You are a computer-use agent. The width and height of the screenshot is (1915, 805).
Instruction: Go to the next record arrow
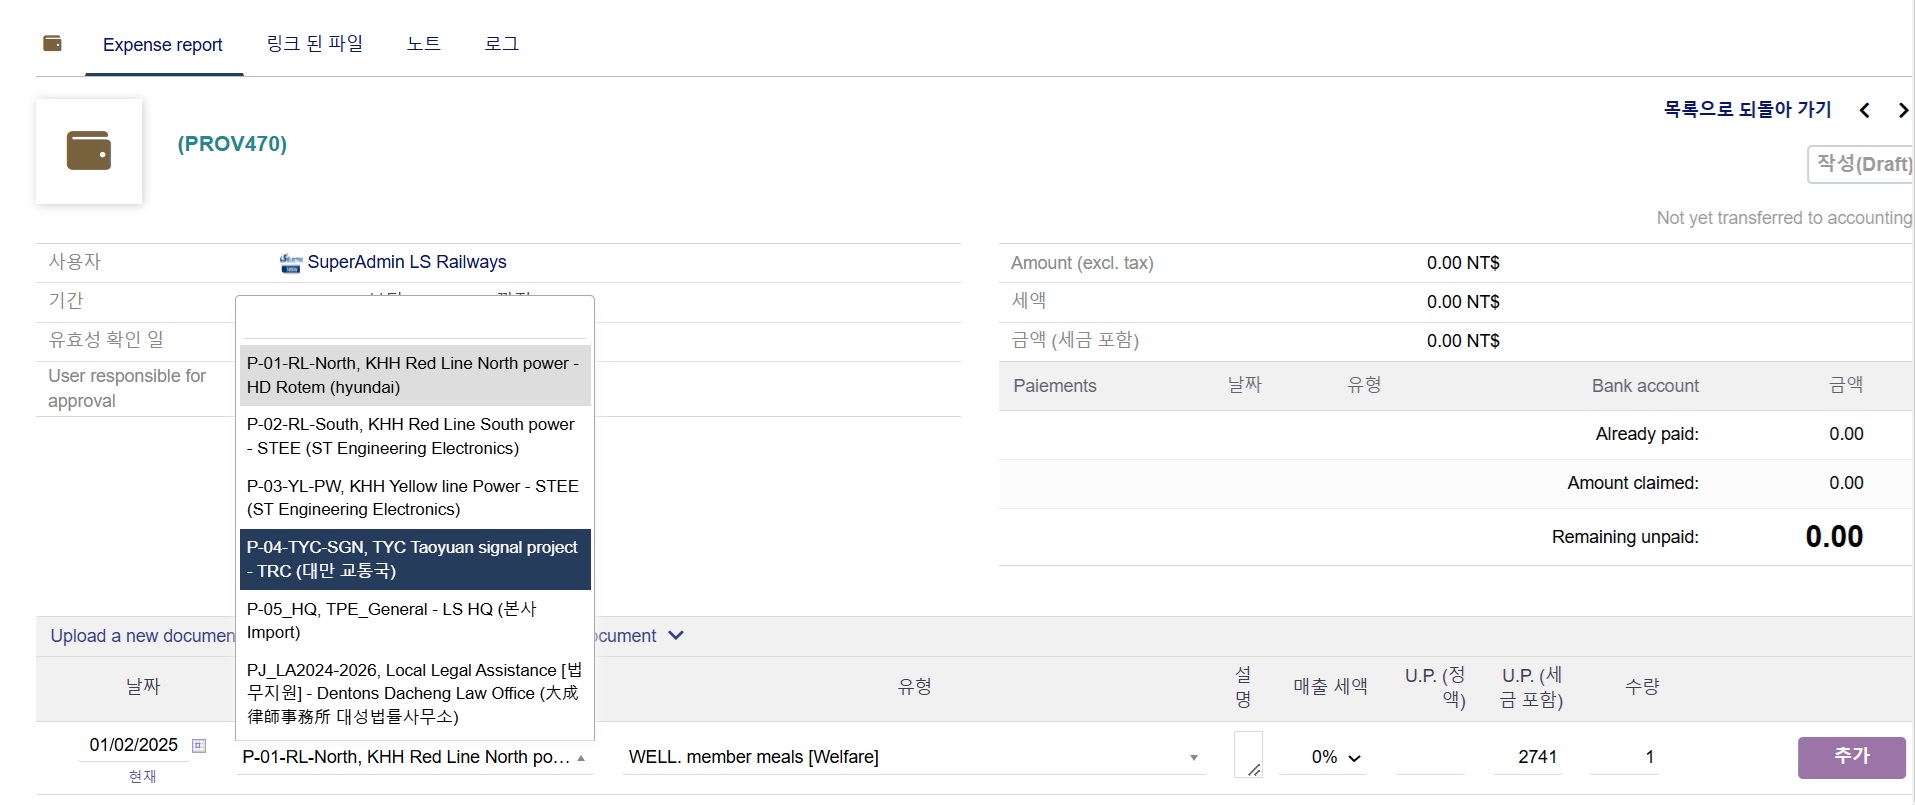click(1902, 110)
